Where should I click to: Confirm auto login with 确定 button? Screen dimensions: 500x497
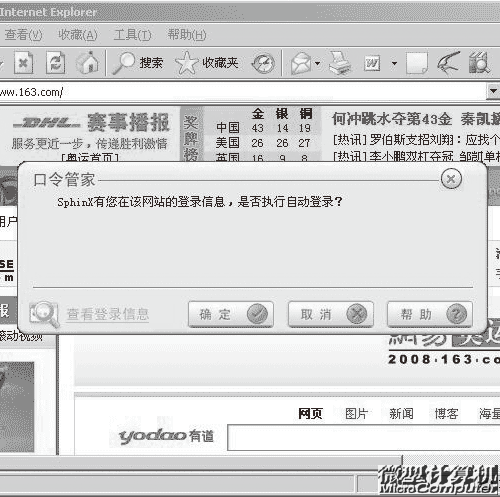pyautogui.click(x=231, y=314)
